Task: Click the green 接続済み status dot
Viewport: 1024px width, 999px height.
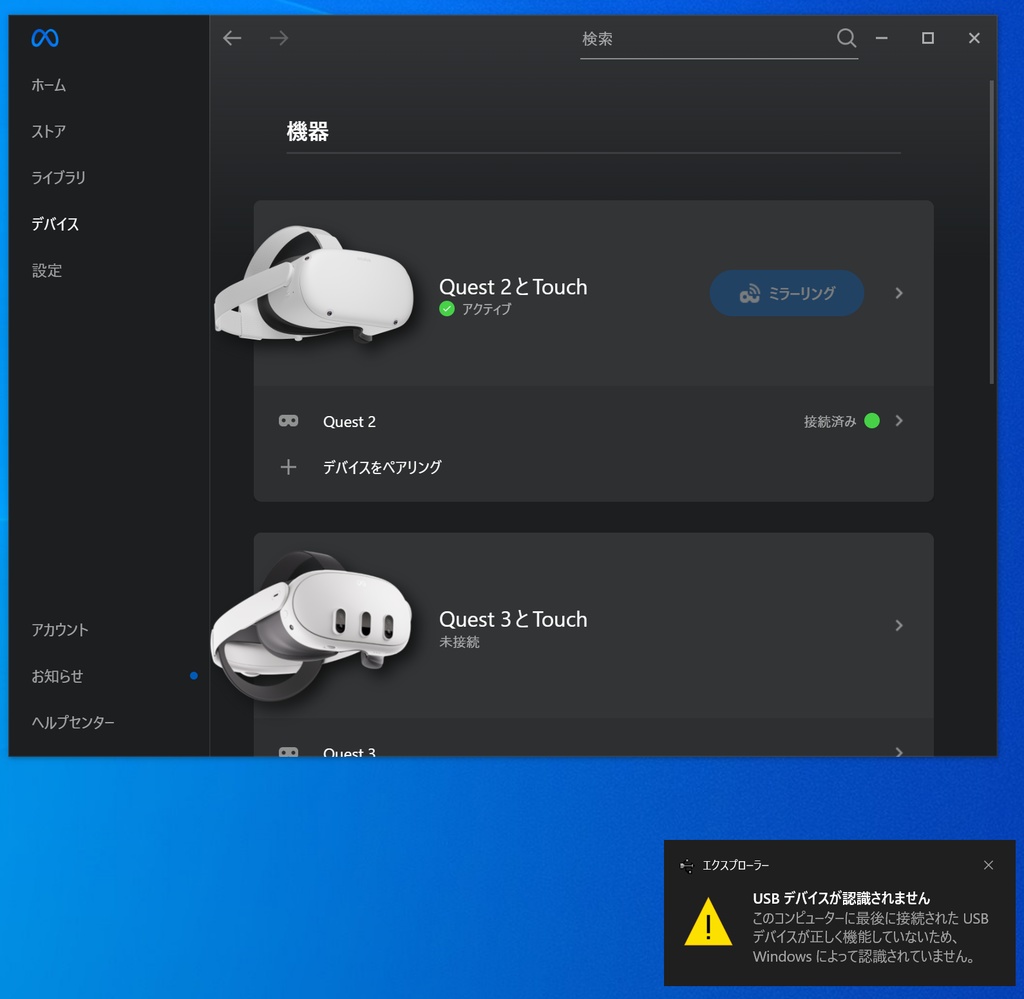Action: click(872, 420)
